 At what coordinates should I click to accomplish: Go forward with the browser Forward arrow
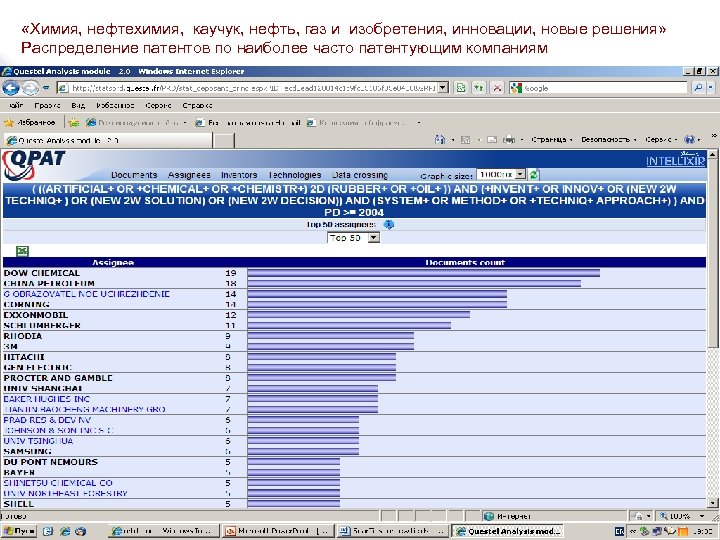click(x=30, y=88)
